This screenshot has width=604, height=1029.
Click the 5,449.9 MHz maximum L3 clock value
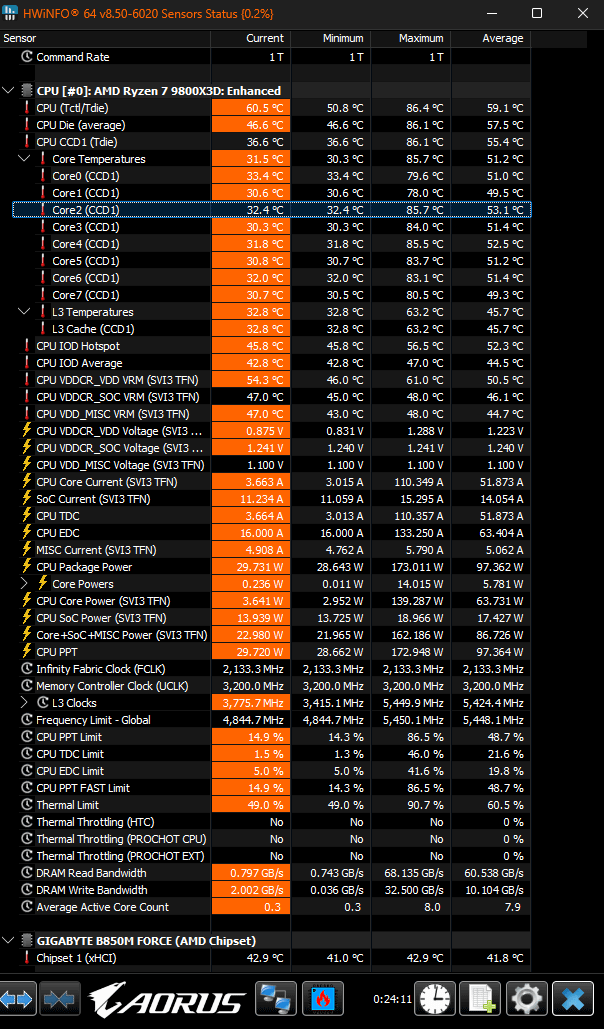(414, 703)
